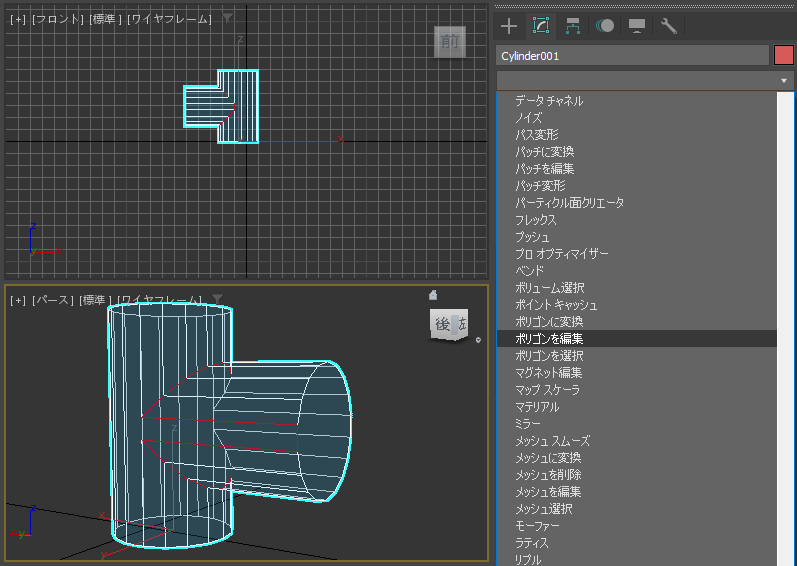The image size is (797, 566).
Task: Select ポイント キャッシュ modifier
Action: 637,305
